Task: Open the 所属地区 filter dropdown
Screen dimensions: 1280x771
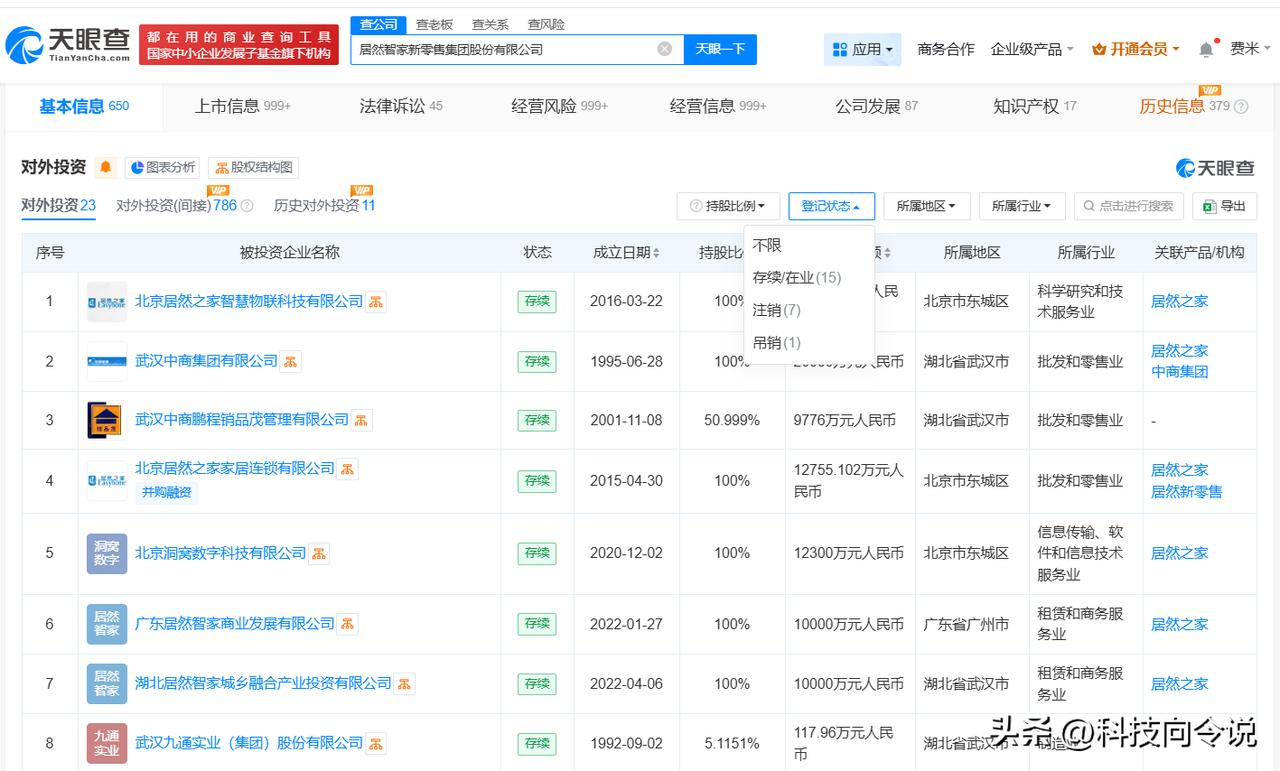Action: tap(927, 206)
